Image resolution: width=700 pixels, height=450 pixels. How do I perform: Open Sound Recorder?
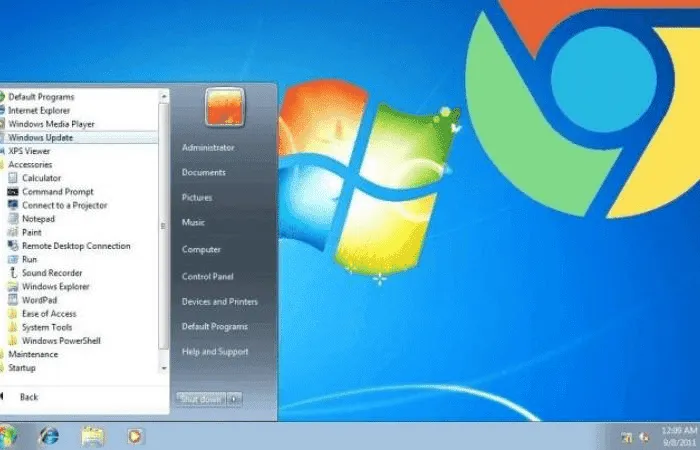click(x=52, y=272)
